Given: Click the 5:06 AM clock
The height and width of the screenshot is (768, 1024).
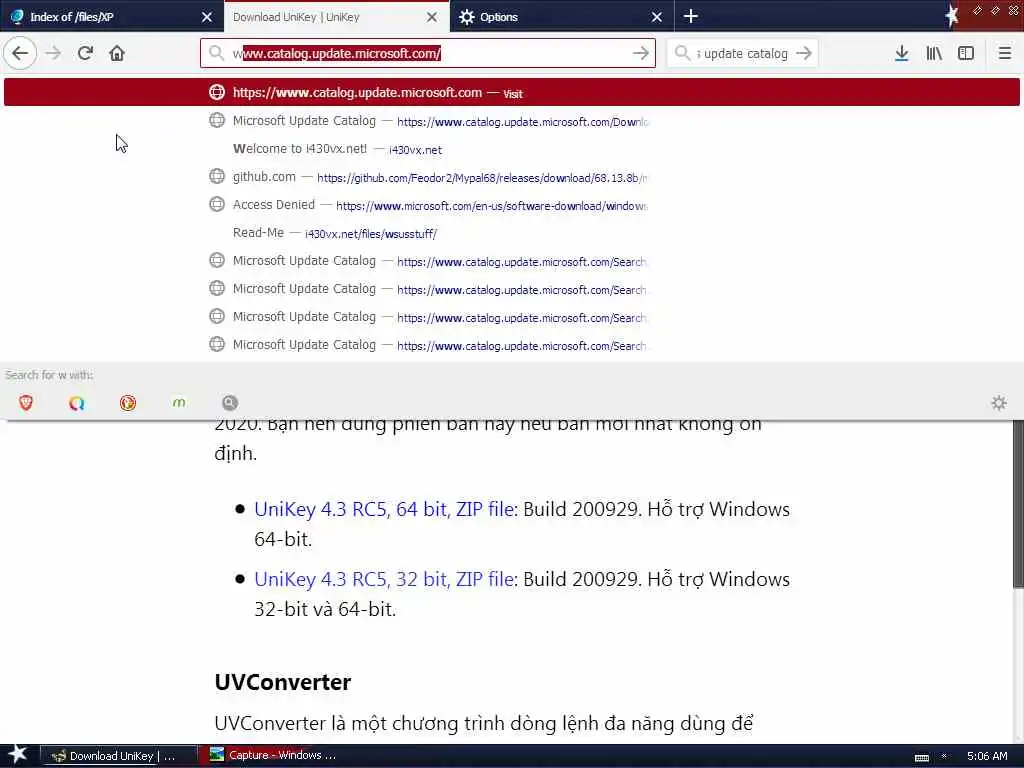Looking at the screenshot, I should (x=987, y=756).
